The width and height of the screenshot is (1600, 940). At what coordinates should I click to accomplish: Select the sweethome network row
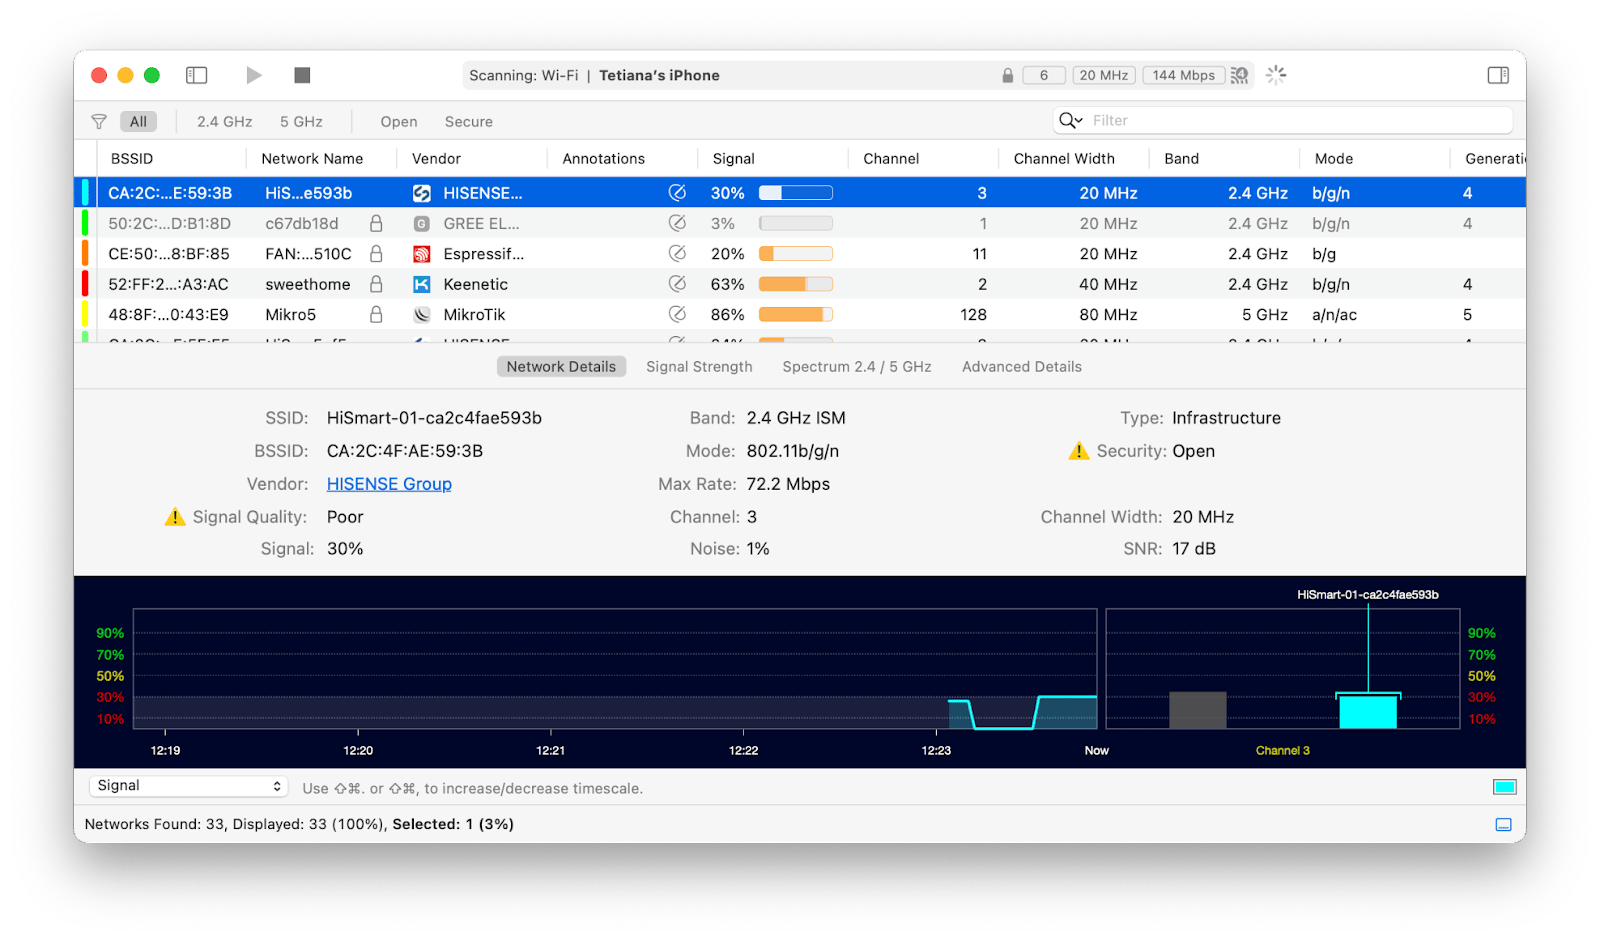pos(800,284)
